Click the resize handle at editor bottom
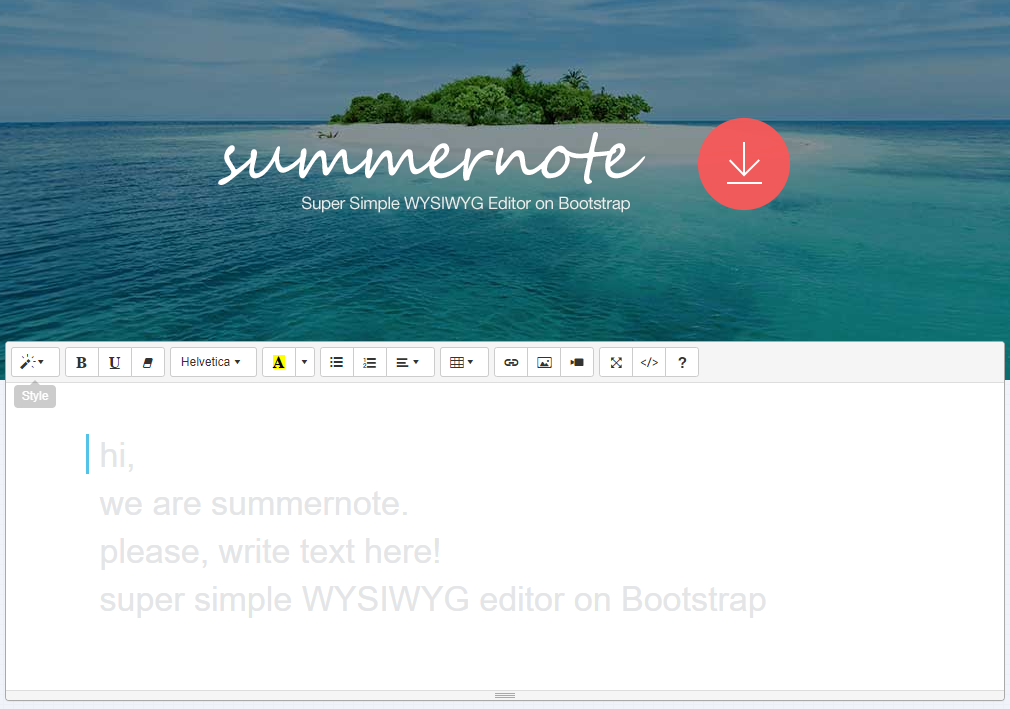This screenshot has width=1010, height=709. point(505,695)
